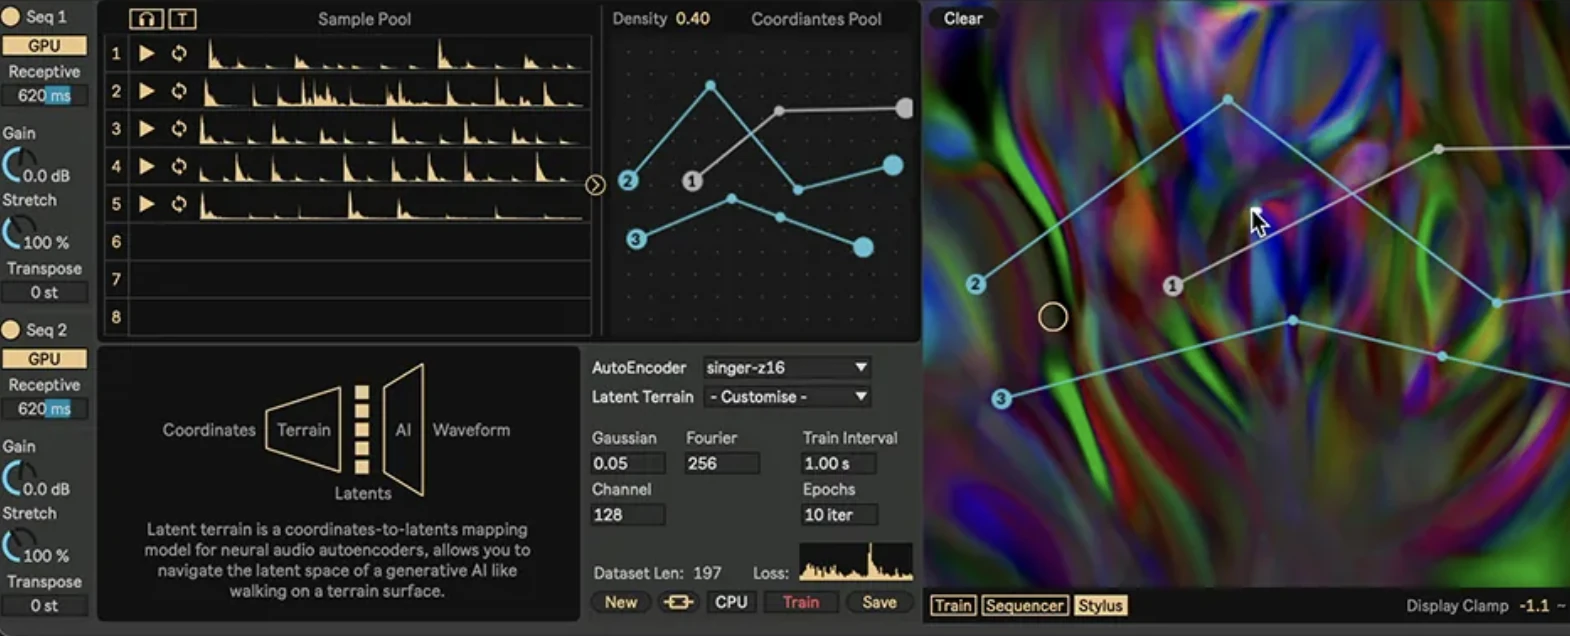The height and width of the screenshot is (636, 1570).
Task: Switch to the Stylus tab
Action: click(1100, 605)
